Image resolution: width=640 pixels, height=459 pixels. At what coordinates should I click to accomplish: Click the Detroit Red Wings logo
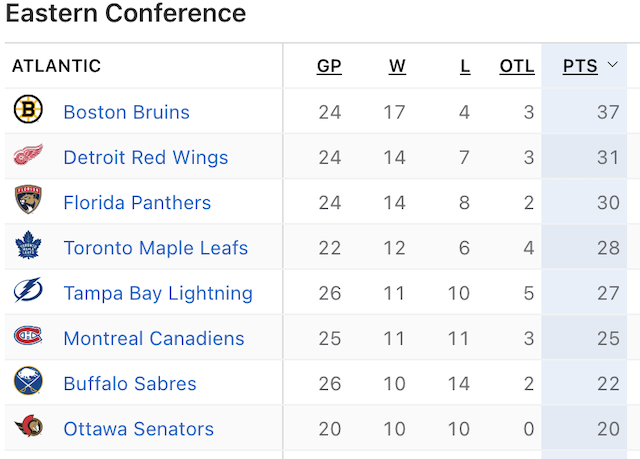28,154
